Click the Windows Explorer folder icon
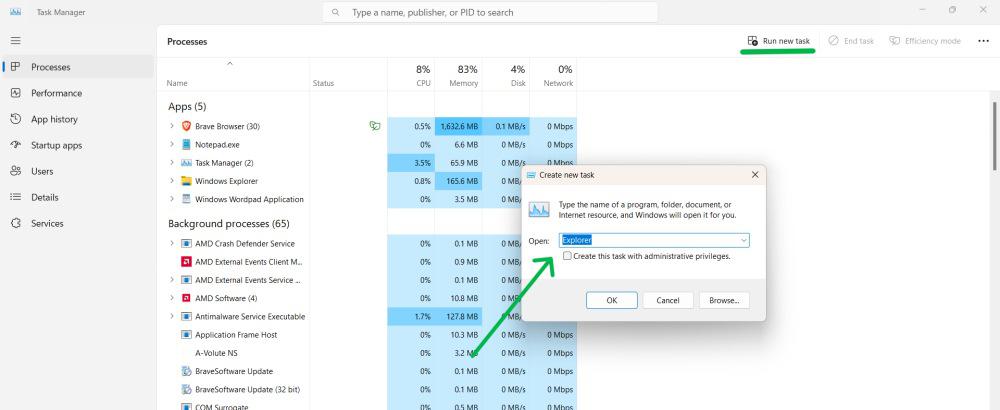 click(x=186, y=181)
